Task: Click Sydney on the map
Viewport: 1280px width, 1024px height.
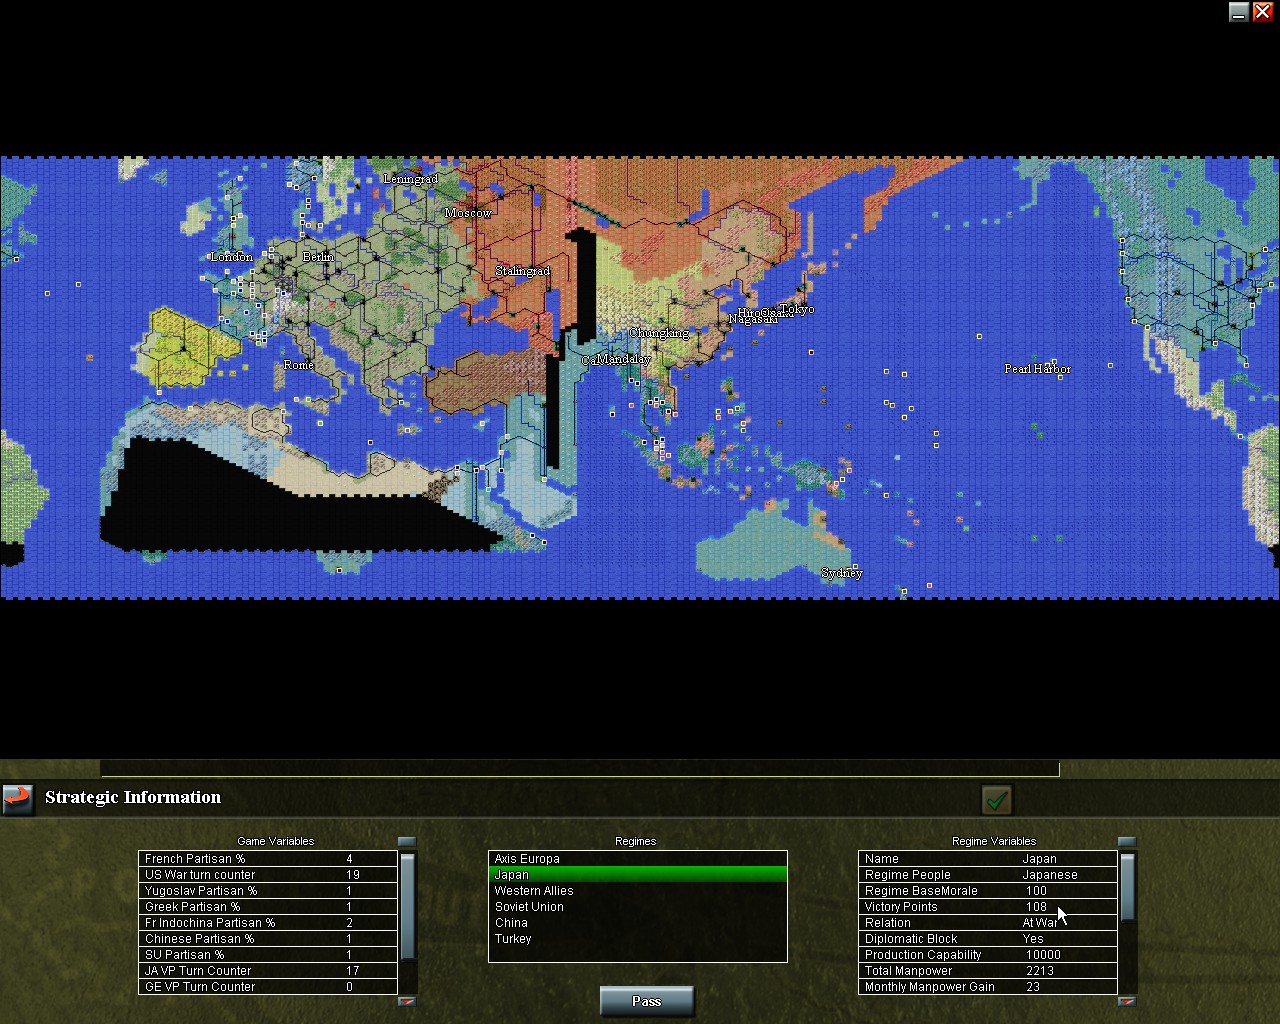Action: point(842,573)
